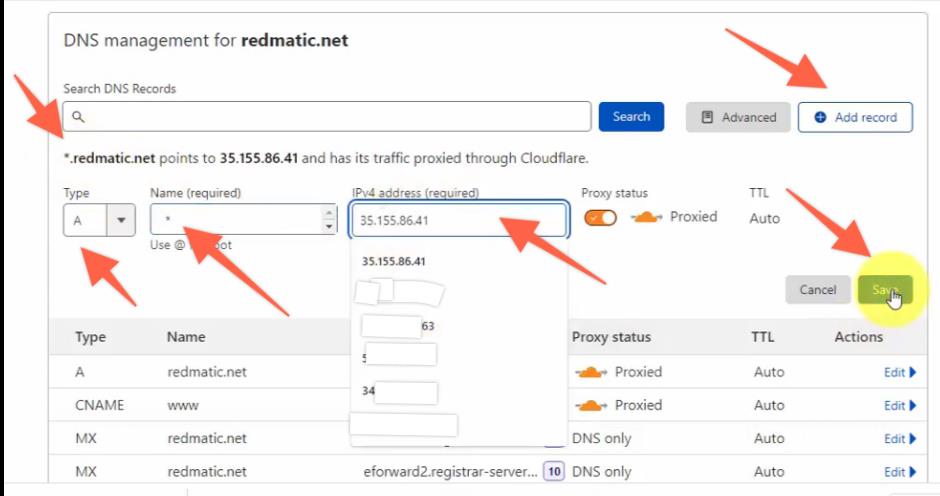Click Edit on the A redmatic.net row
940x496 pixels.
click(x=900, y=372)
